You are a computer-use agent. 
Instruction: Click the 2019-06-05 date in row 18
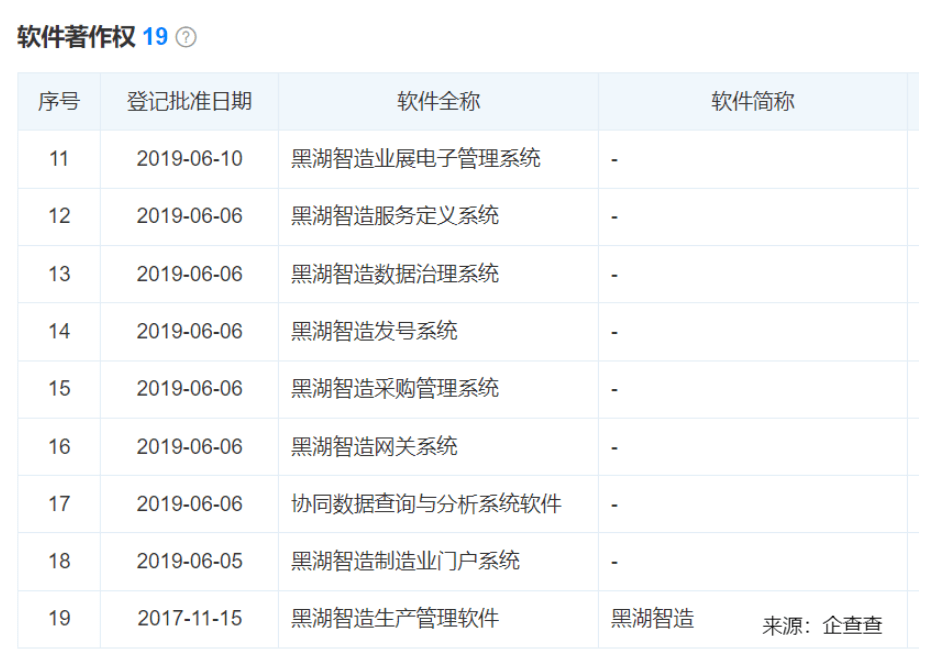[189, 561]
